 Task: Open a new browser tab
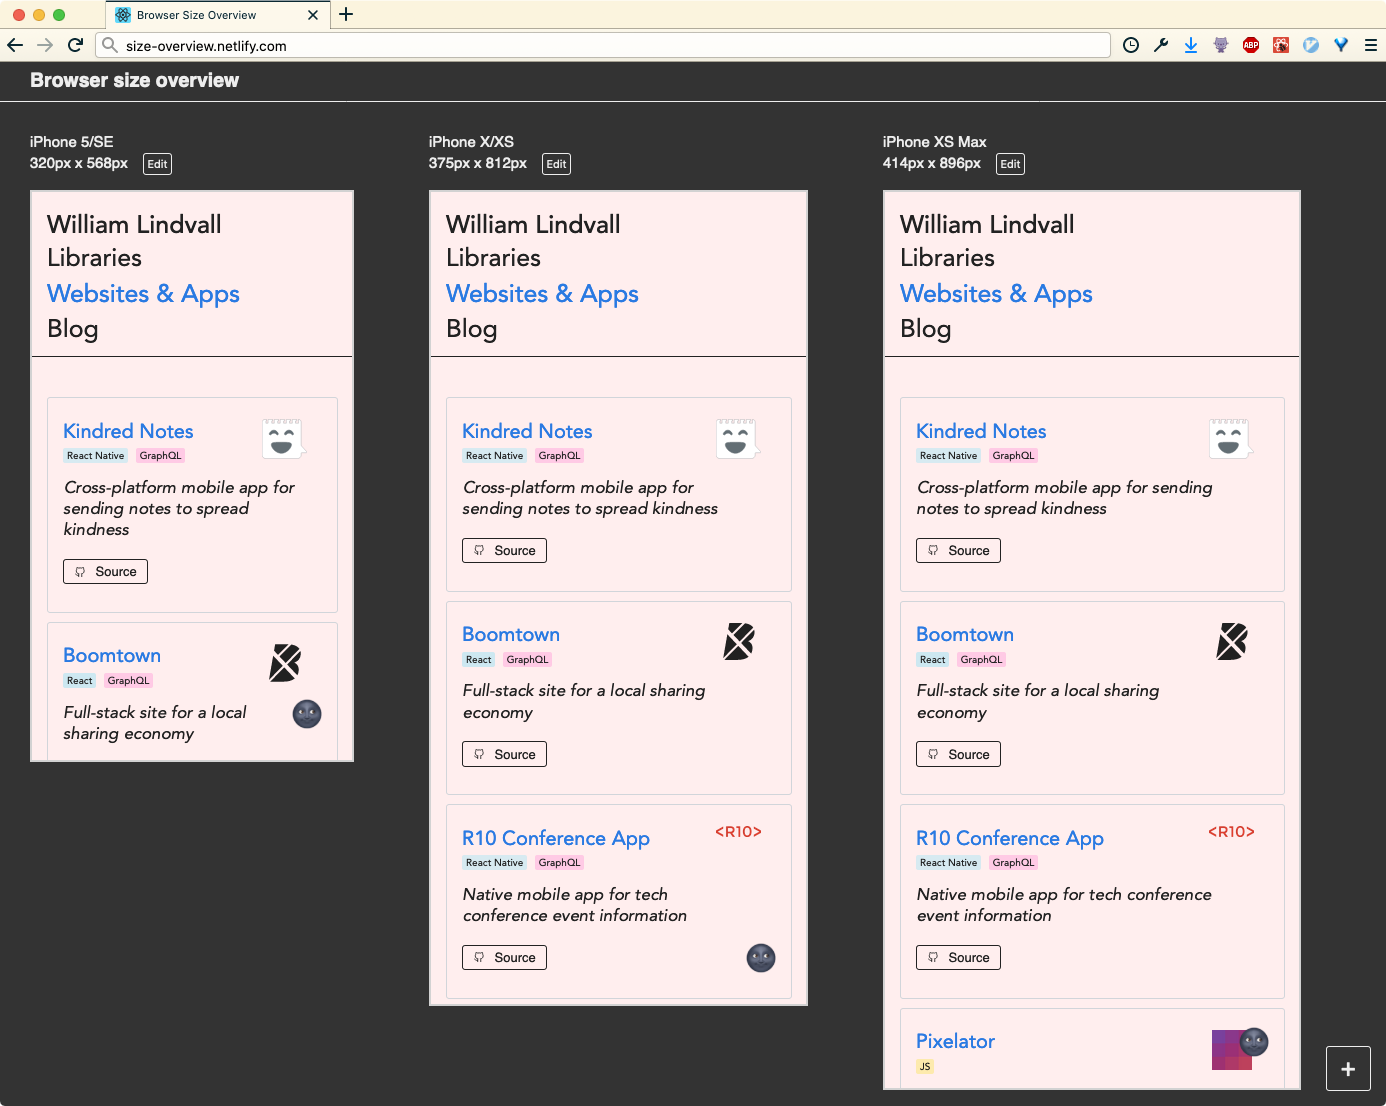tap(346, 15)
